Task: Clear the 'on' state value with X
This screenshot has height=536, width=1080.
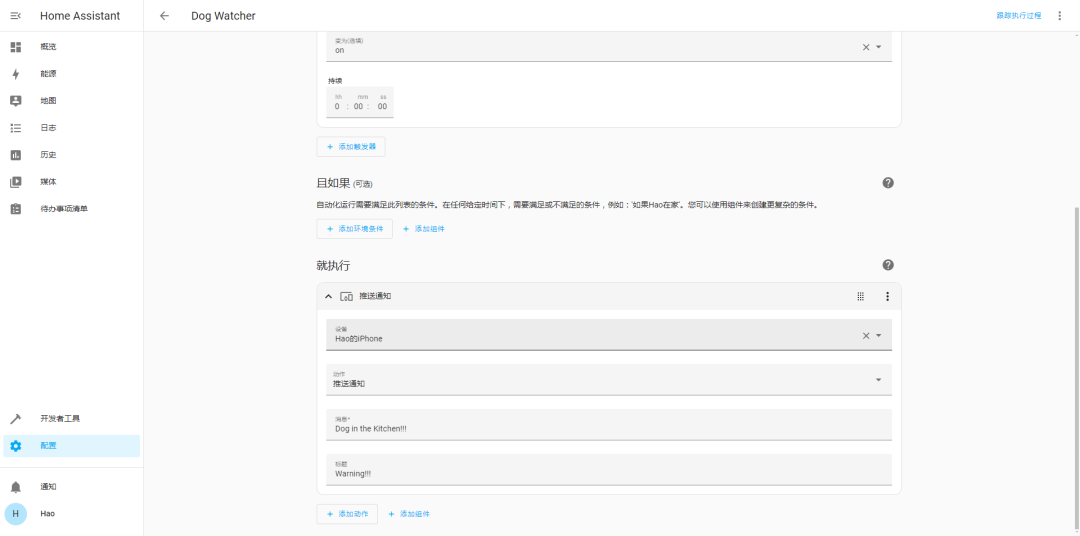Action: 866,47
